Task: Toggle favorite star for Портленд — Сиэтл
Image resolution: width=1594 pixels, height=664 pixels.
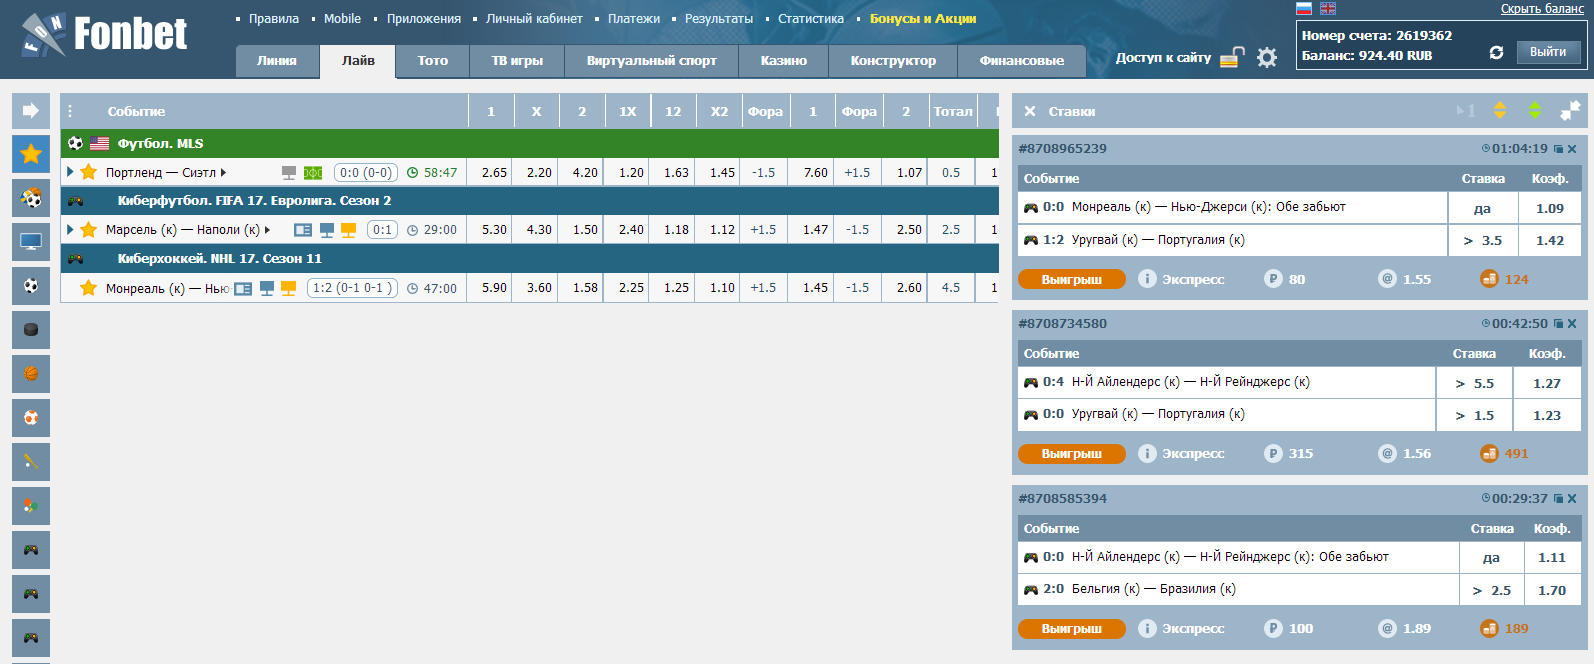Action: (x=89, y=172)
